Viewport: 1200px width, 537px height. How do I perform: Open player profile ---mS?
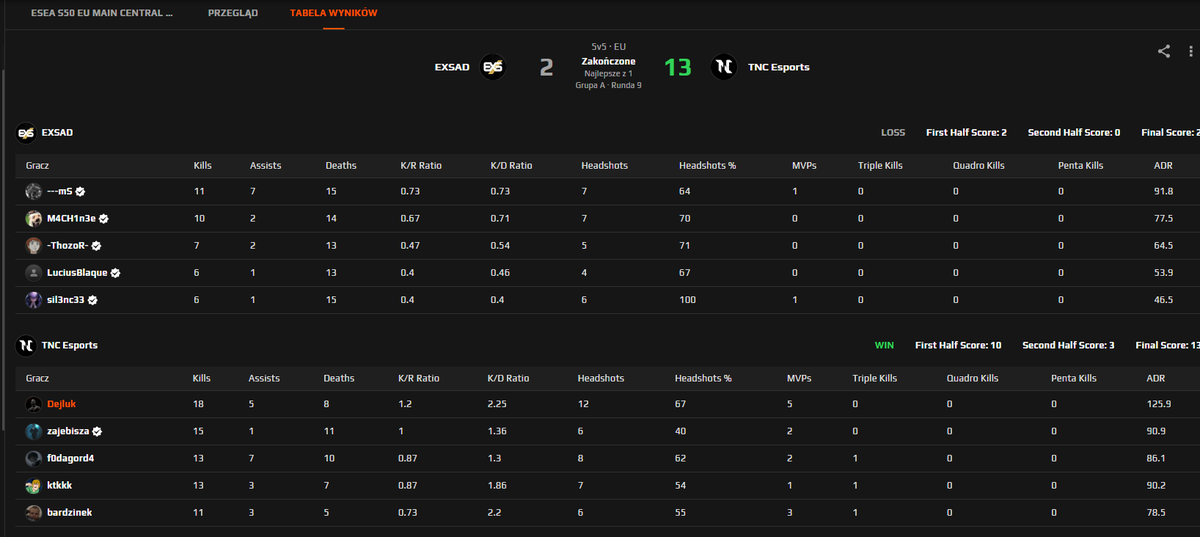(59, 191)
